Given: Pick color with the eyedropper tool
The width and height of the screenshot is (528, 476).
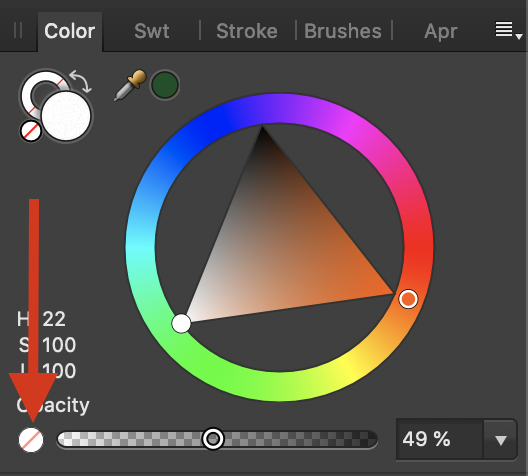Looking at the screenshot, I should click(130, 85).
